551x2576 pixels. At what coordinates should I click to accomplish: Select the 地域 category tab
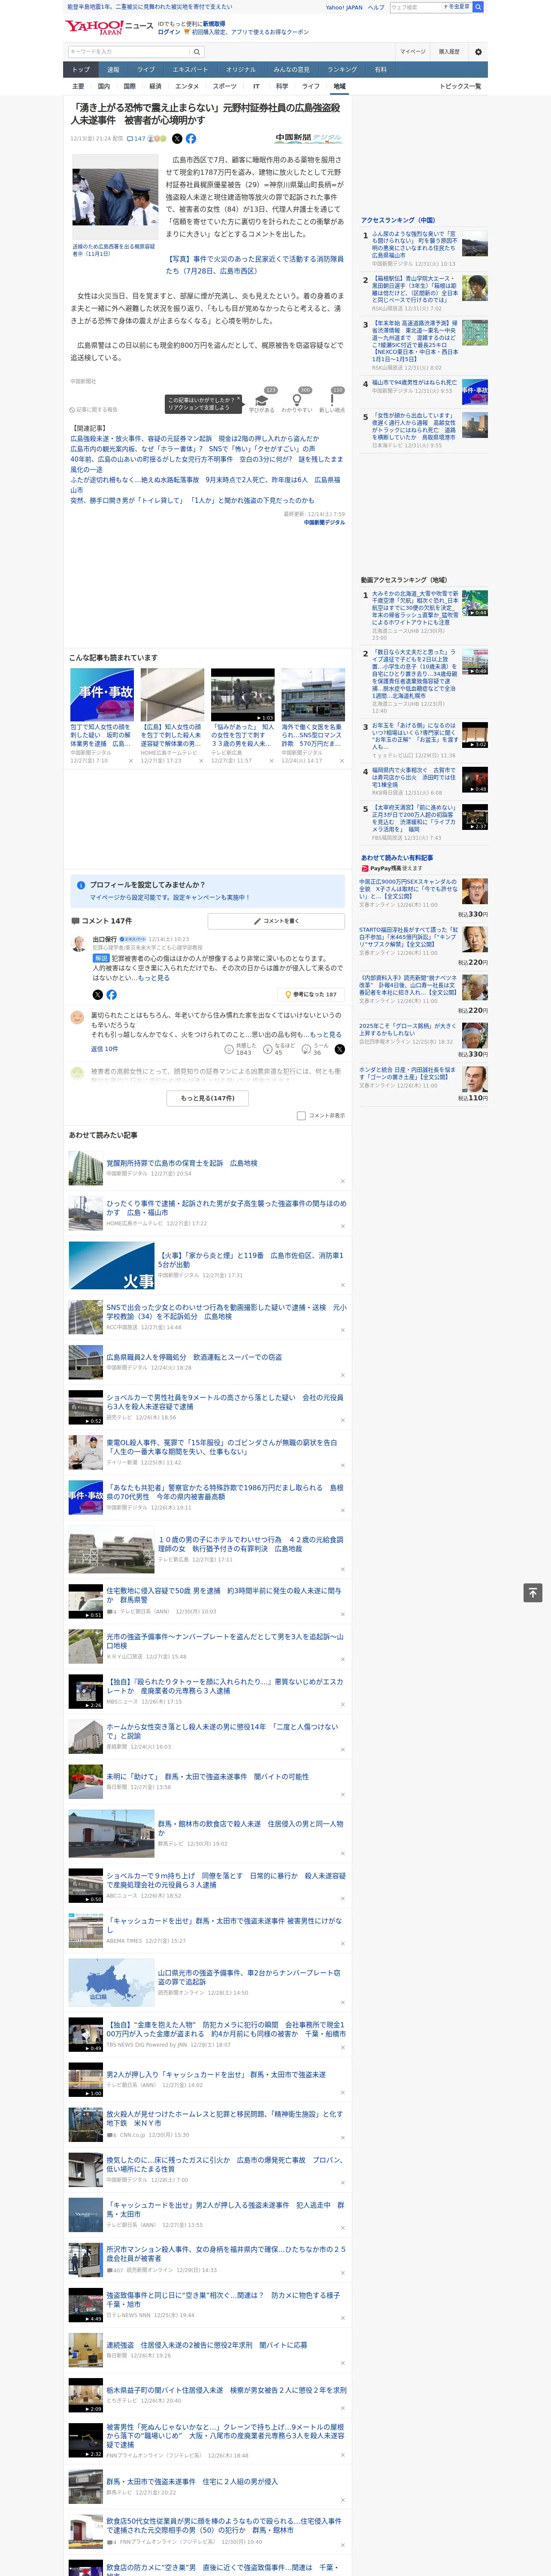point(339,86)
